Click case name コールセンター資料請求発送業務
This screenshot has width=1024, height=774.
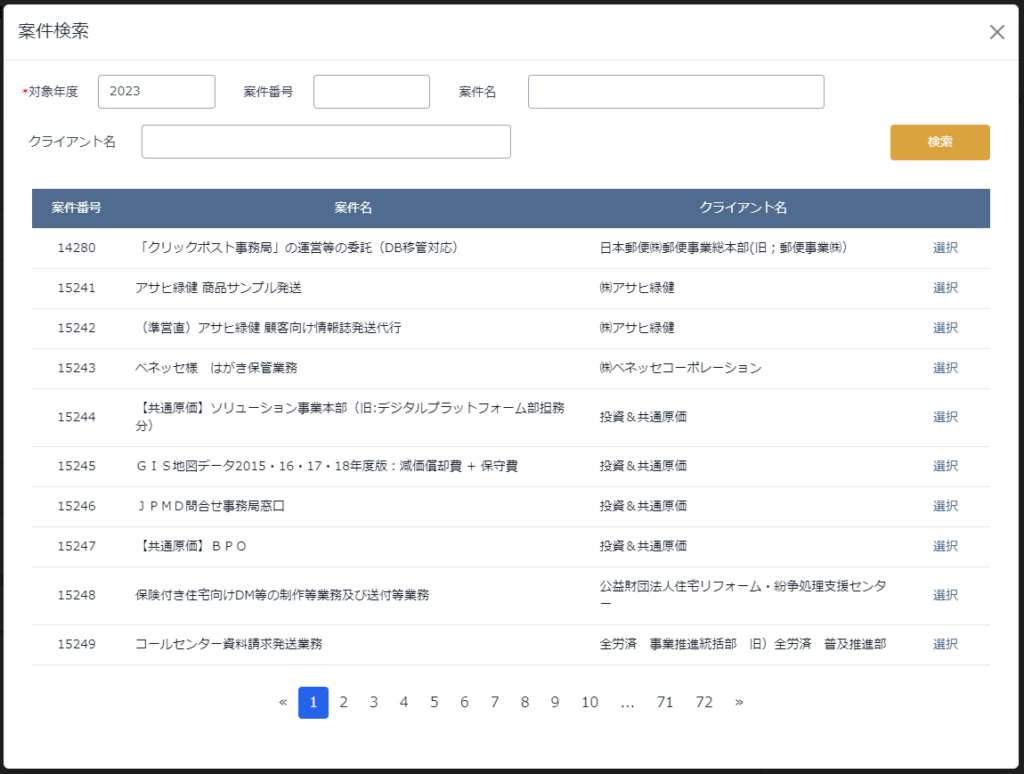pyautogui.click(x=229, y=644)
